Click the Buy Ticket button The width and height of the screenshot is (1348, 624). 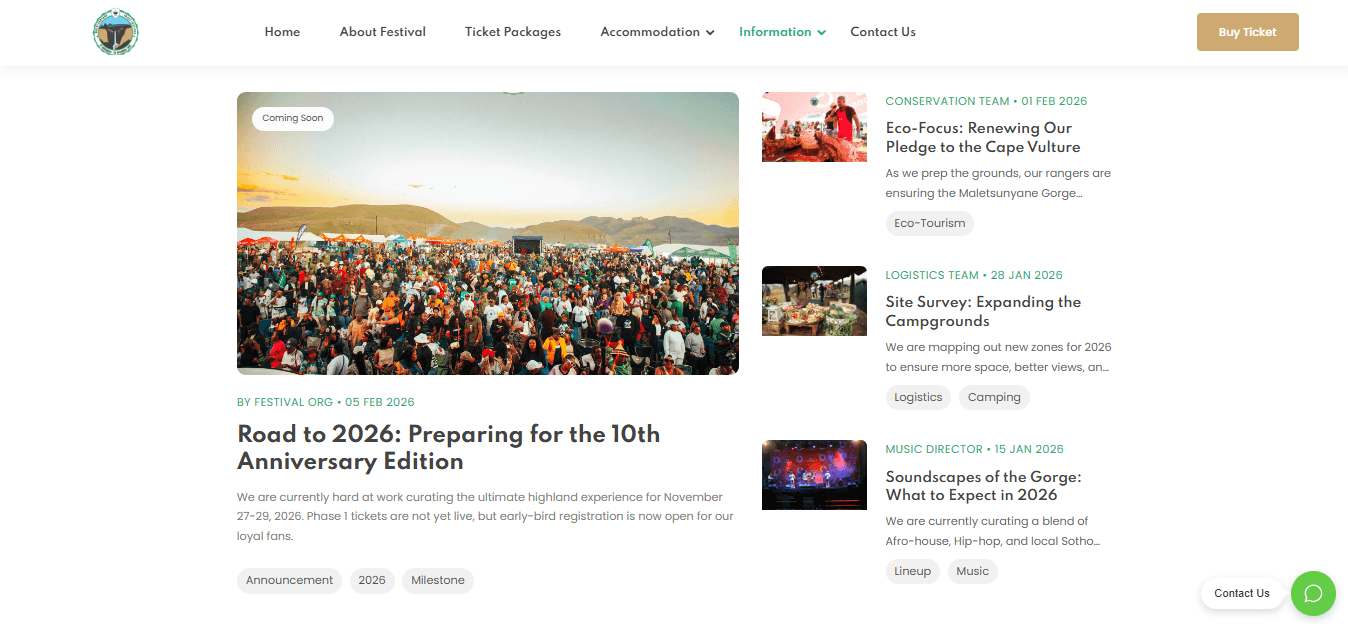(1247, 31)
